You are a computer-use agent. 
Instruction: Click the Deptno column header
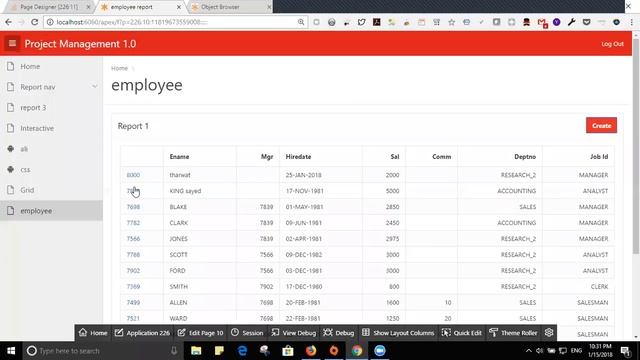525,156
